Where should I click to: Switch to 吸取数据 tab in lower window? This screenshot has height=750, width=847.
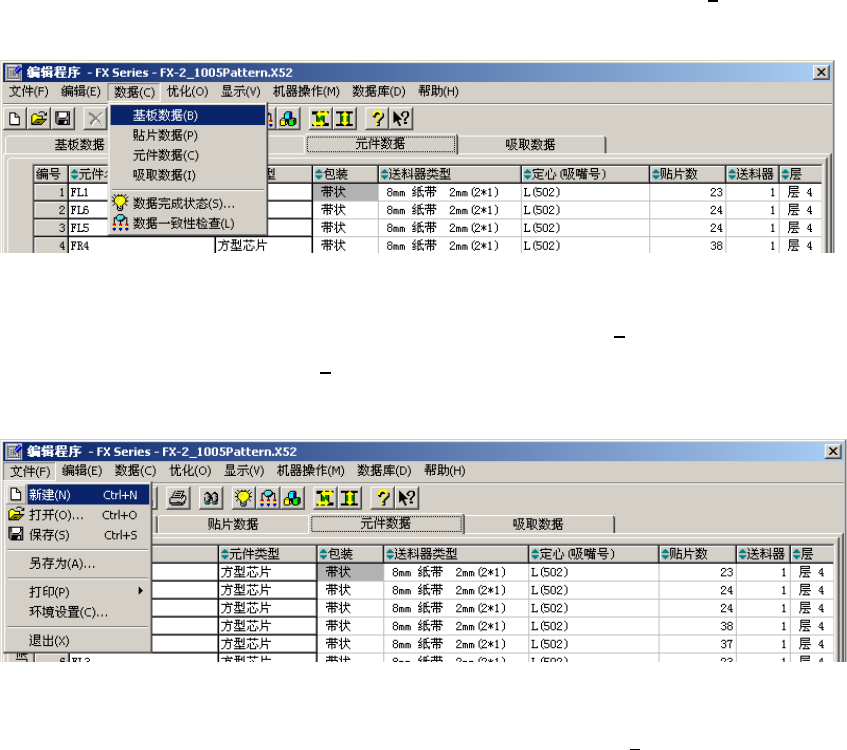click(x=538, y=524)
